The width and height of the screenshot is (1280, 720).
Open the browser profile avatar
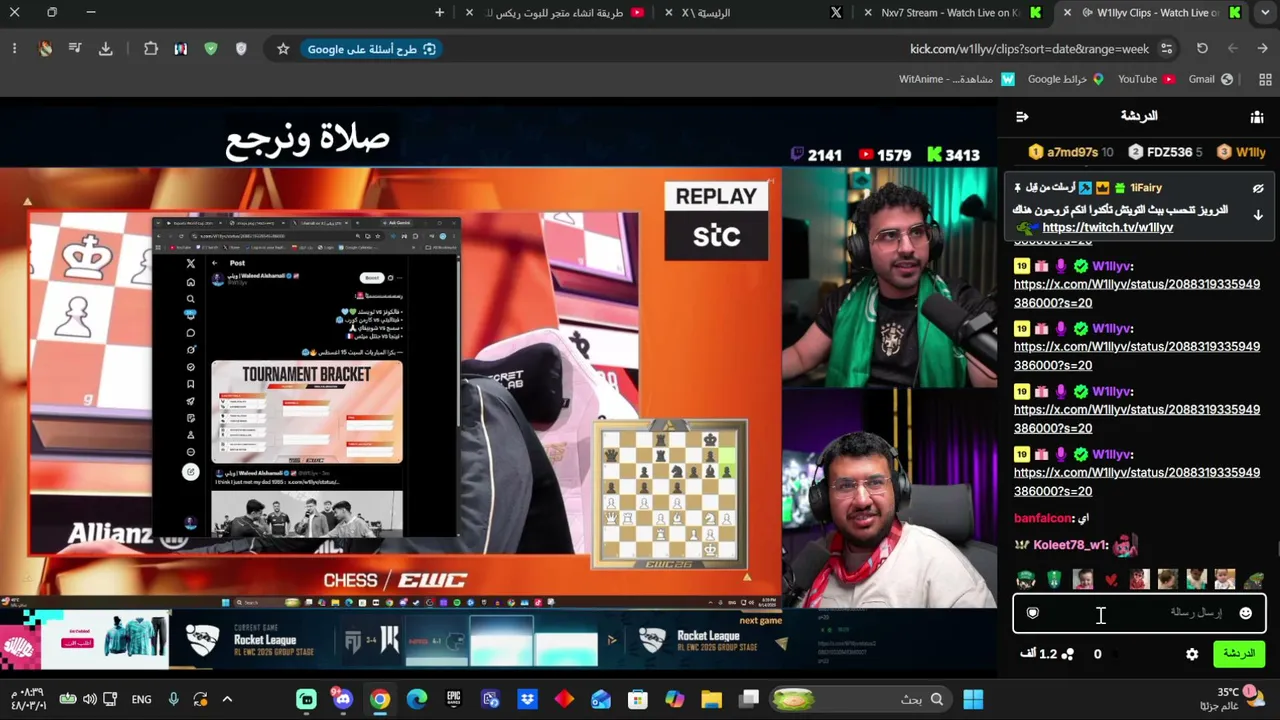(45, 49)
